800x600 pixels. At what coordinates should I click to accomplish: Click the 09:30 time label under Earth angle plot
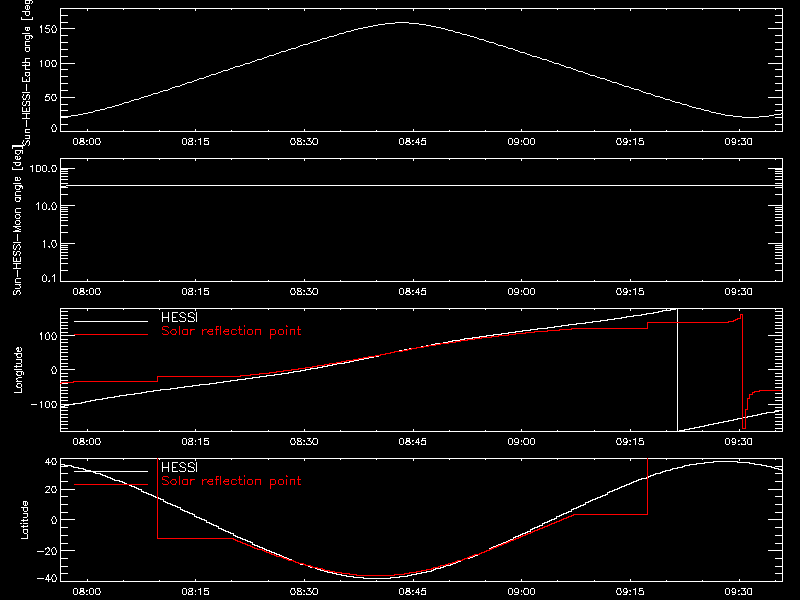pyautogui.click(x=739, y=142)
